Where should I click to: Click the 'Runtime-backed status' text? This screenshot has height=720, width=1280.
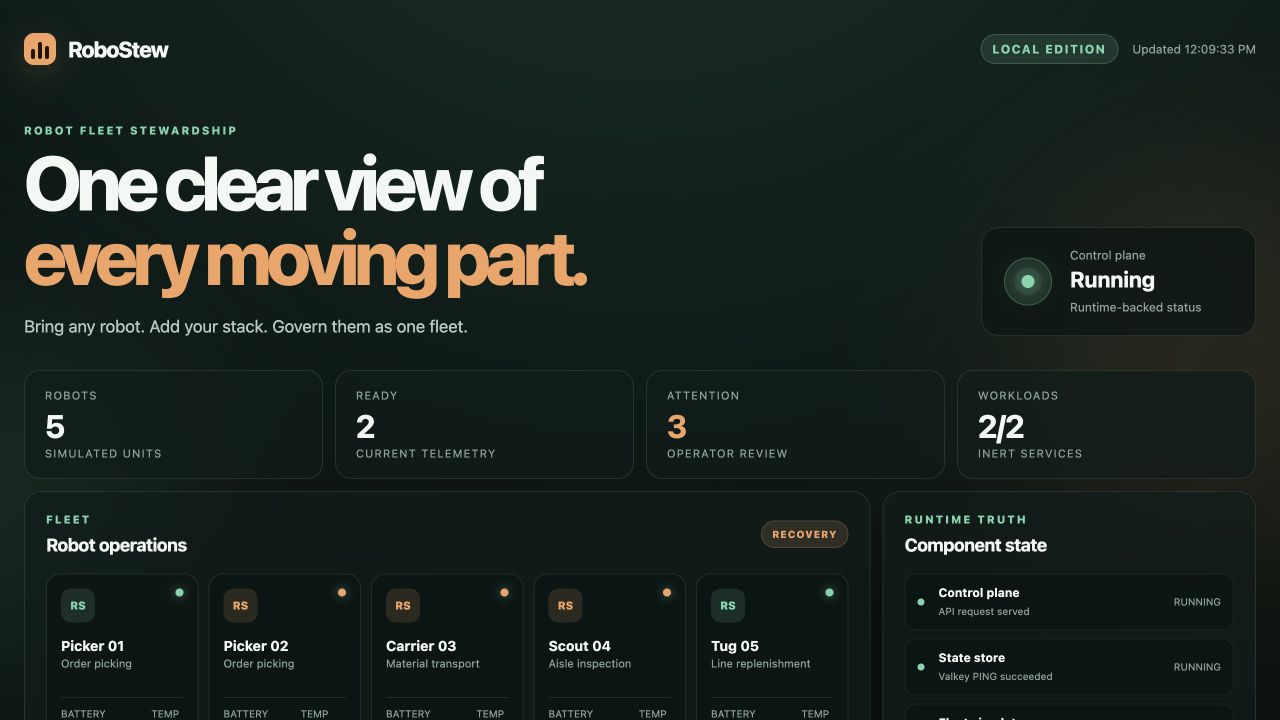[1136, 308]
